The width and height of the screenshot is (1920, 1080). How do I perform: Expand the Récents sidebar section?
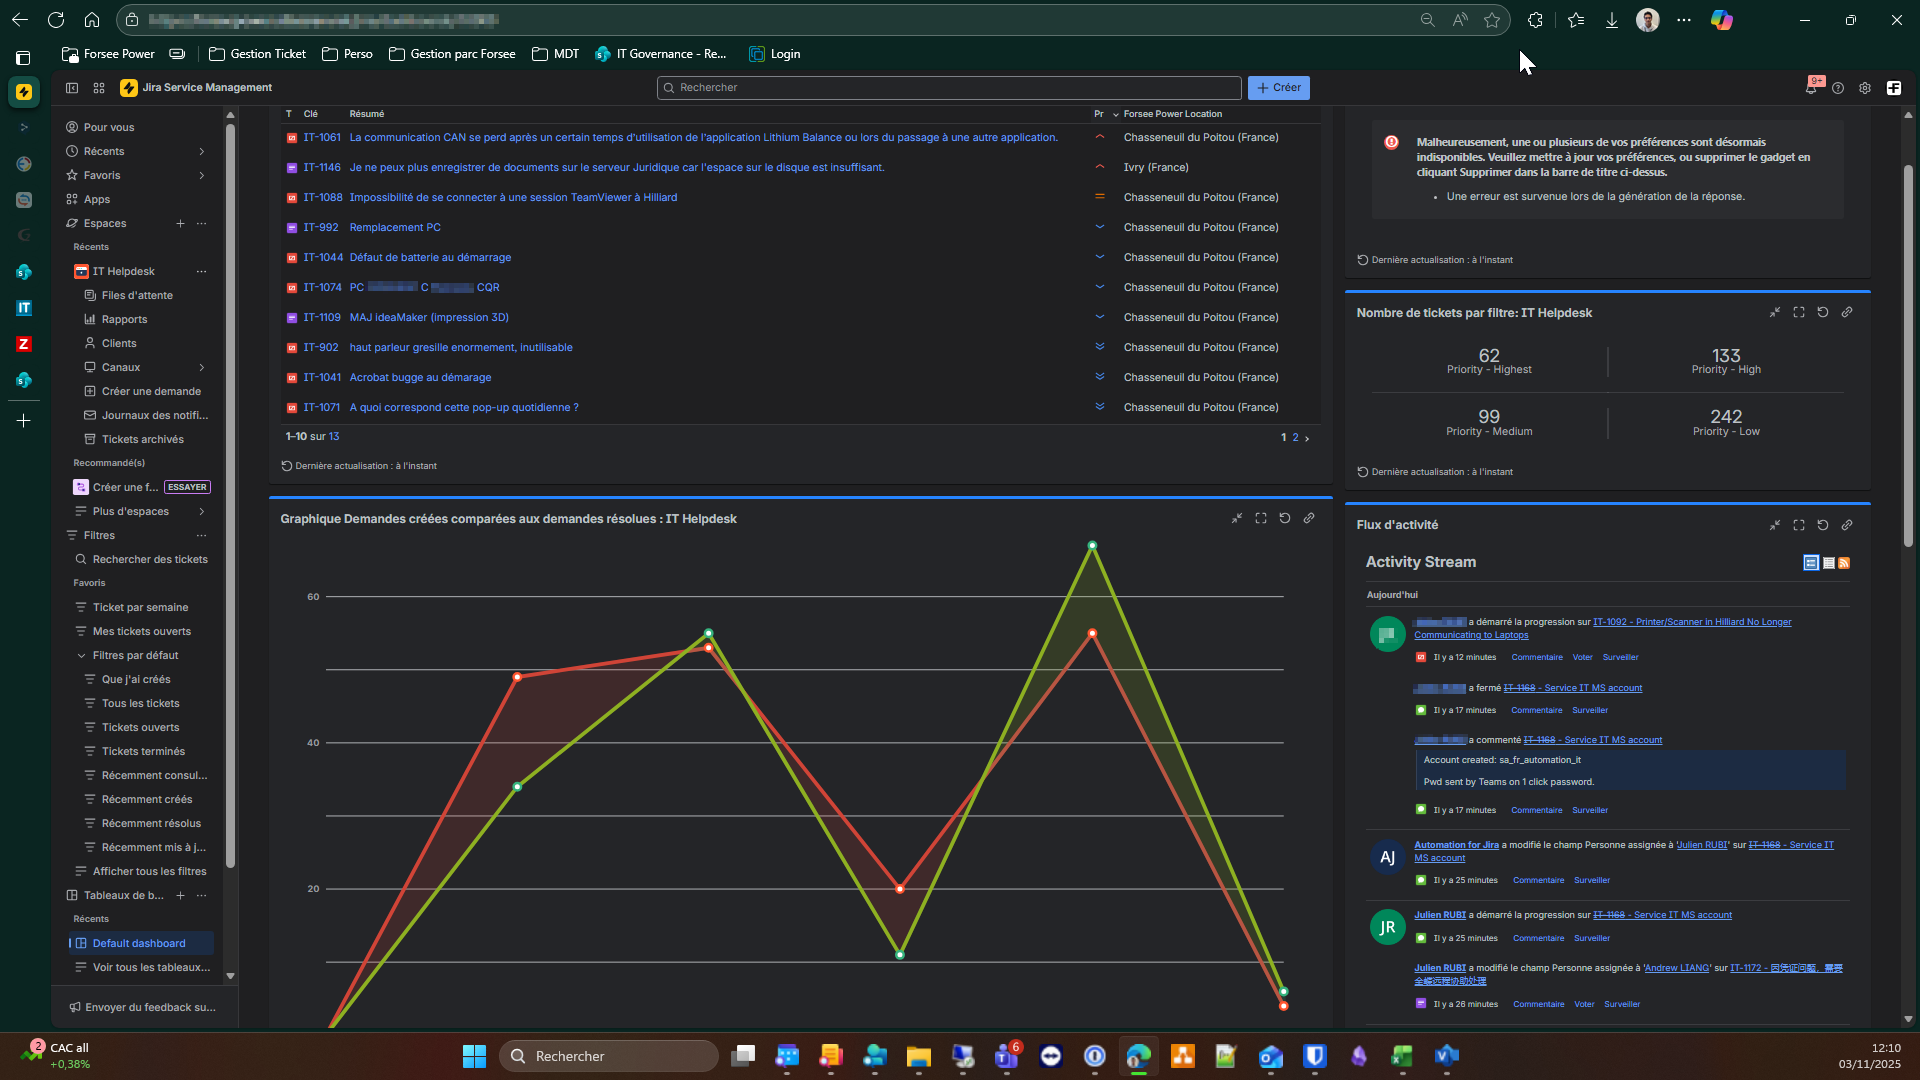(201, 151)
